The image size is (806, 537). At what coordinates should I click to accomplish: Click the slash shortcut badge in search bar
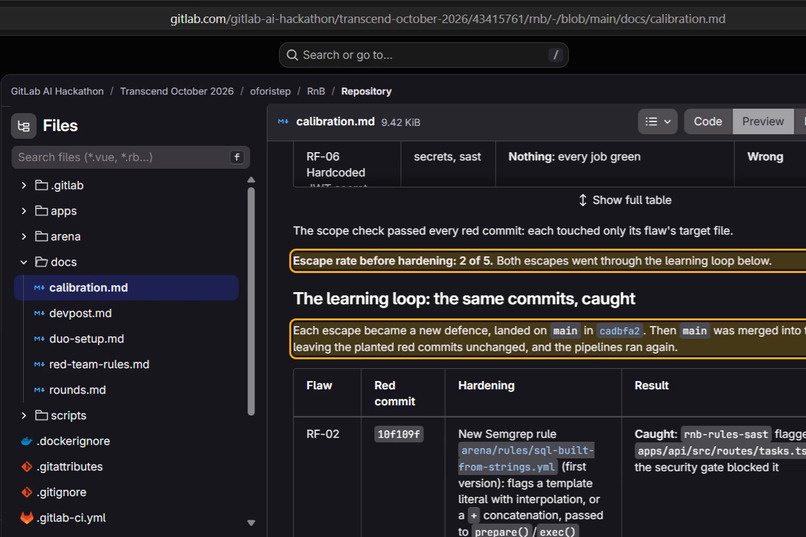[555, 55]
